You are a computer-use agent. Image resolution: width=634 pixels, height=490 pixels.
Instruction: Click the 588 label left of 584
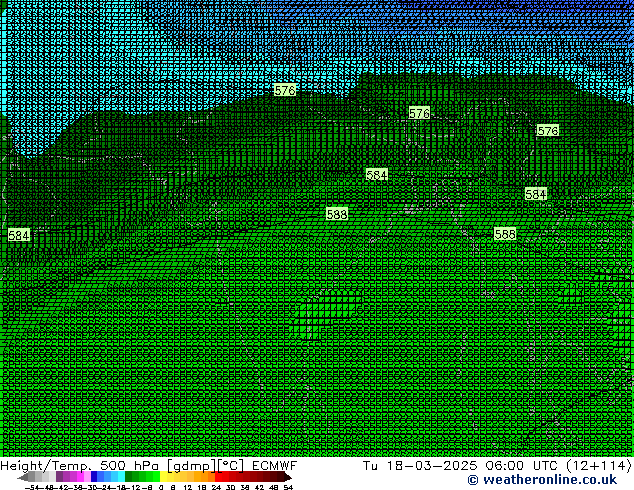click(x=336, y=214)
